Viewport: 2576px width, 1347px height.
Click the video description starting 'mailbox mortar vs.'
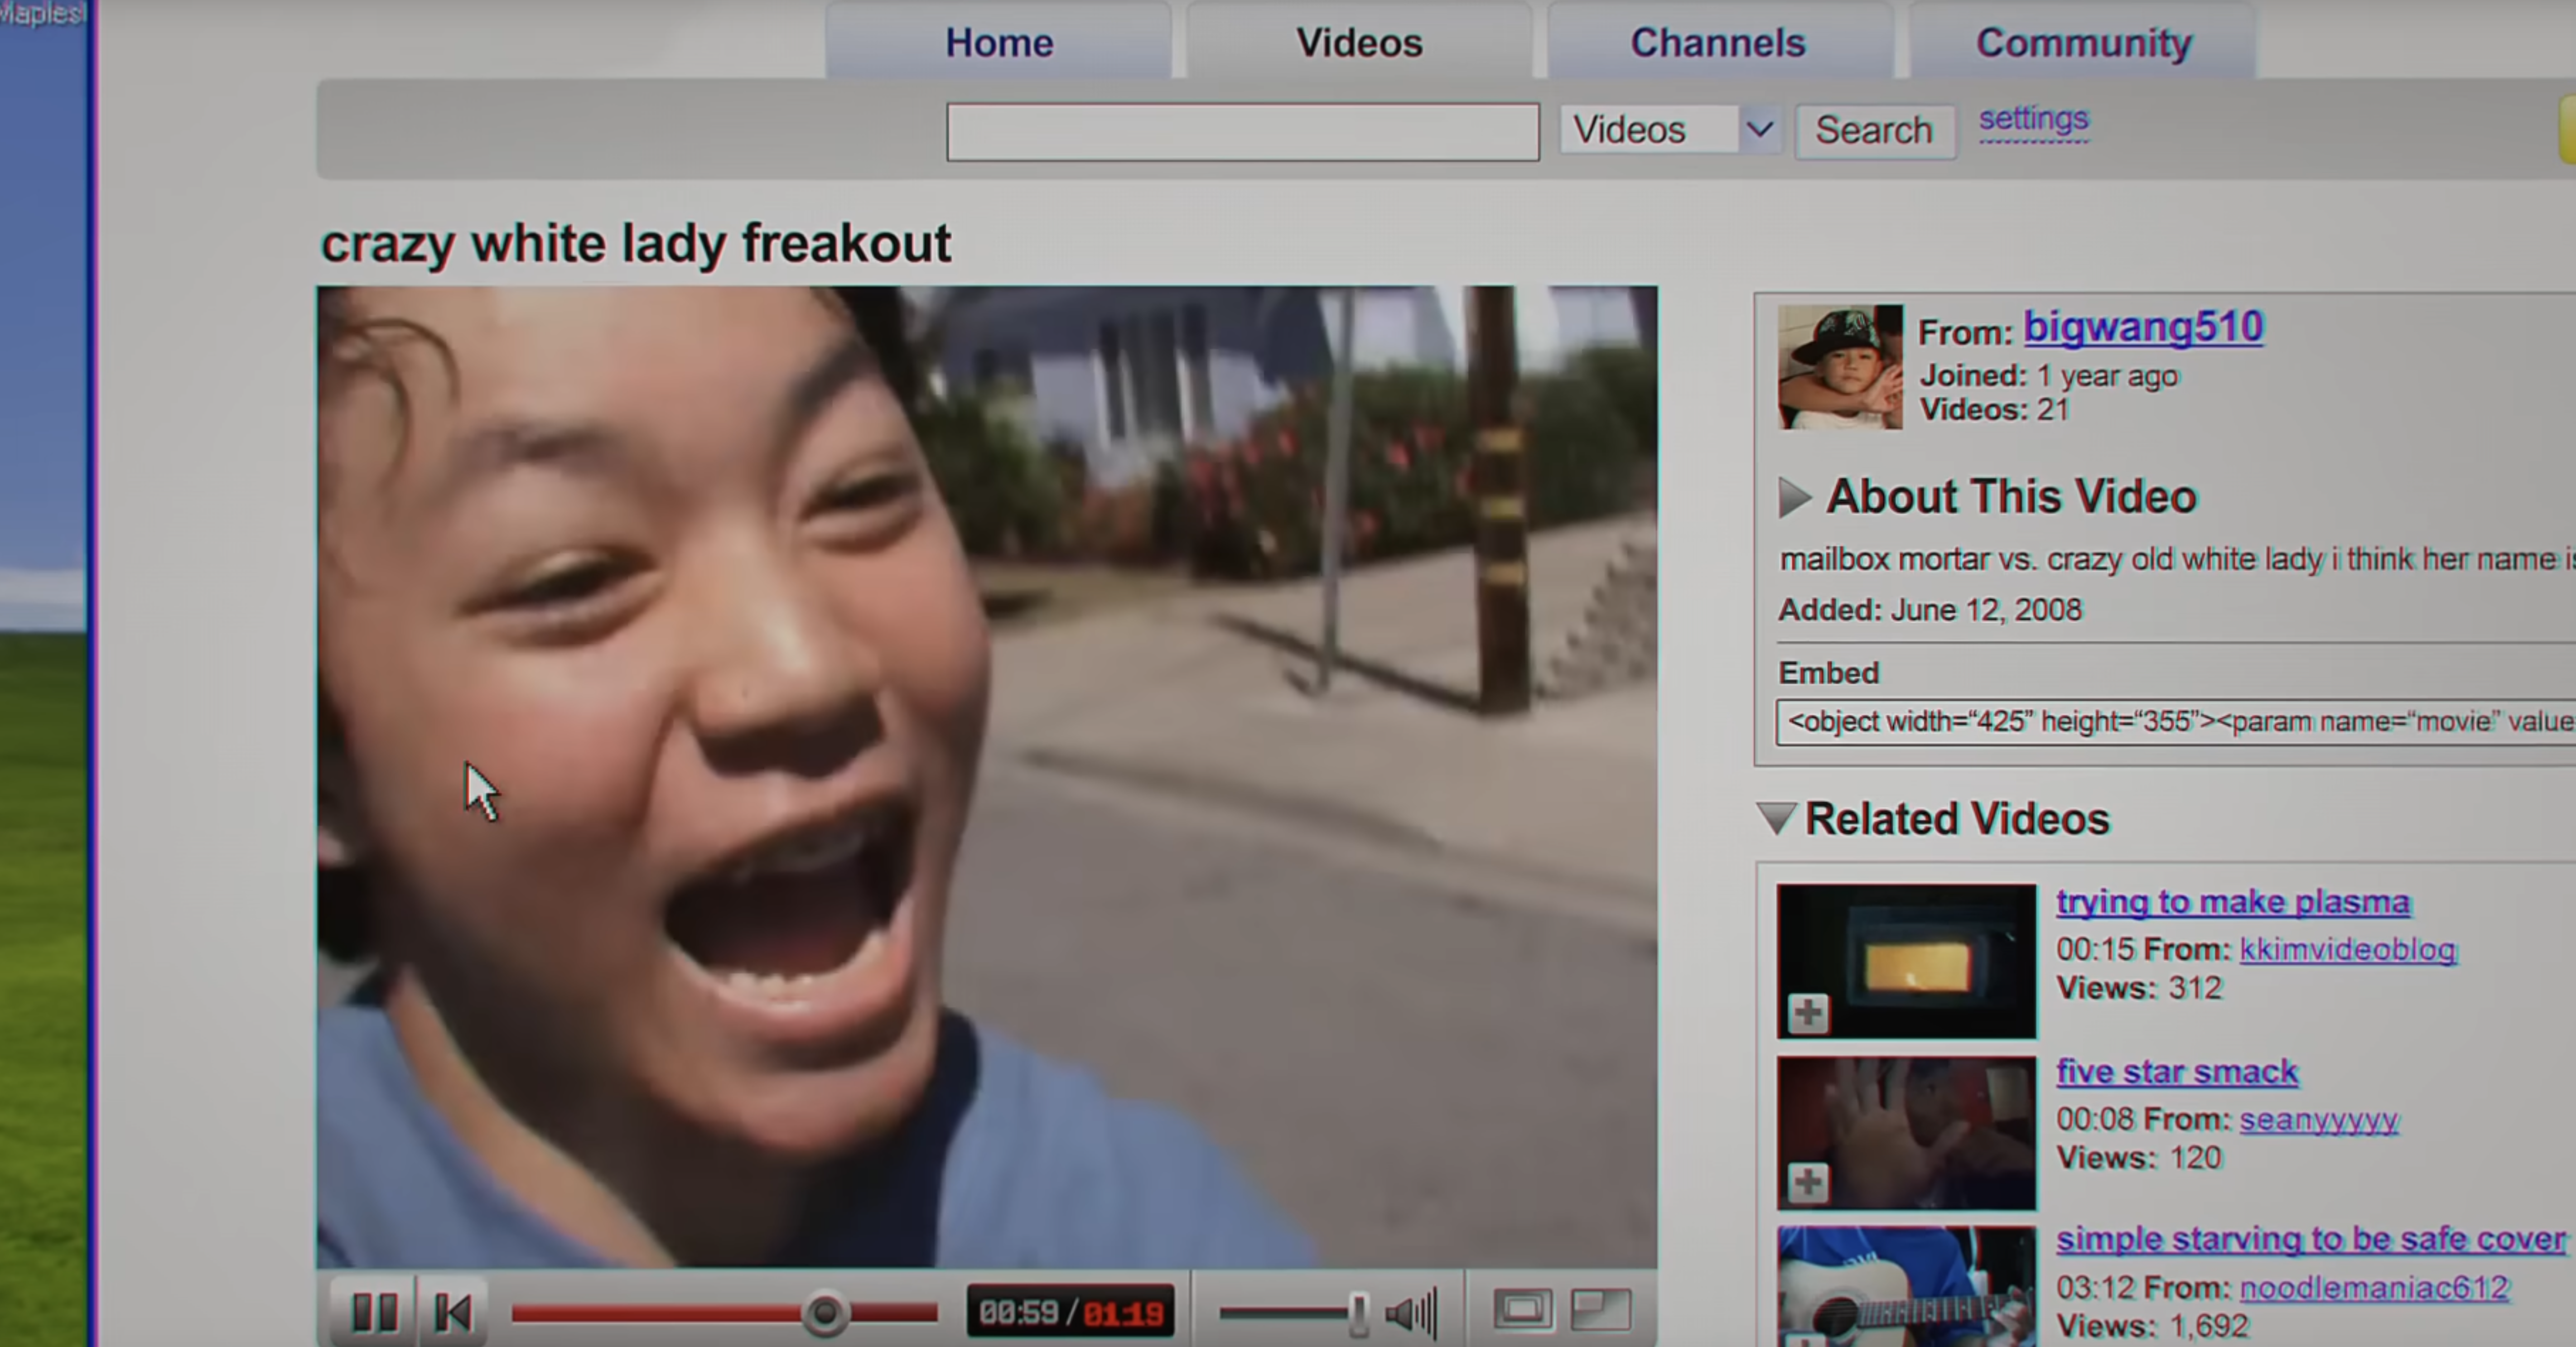tap(2177, 559)
